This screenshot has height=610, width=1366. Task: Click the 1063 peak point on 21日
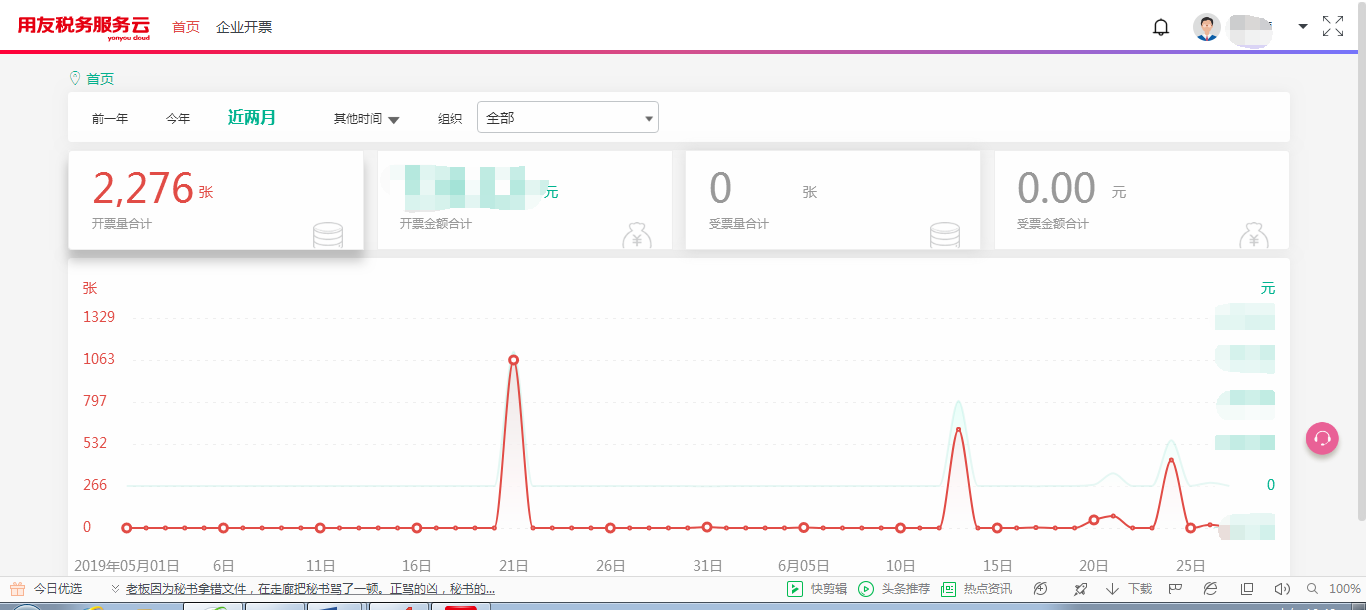[514, 360]
